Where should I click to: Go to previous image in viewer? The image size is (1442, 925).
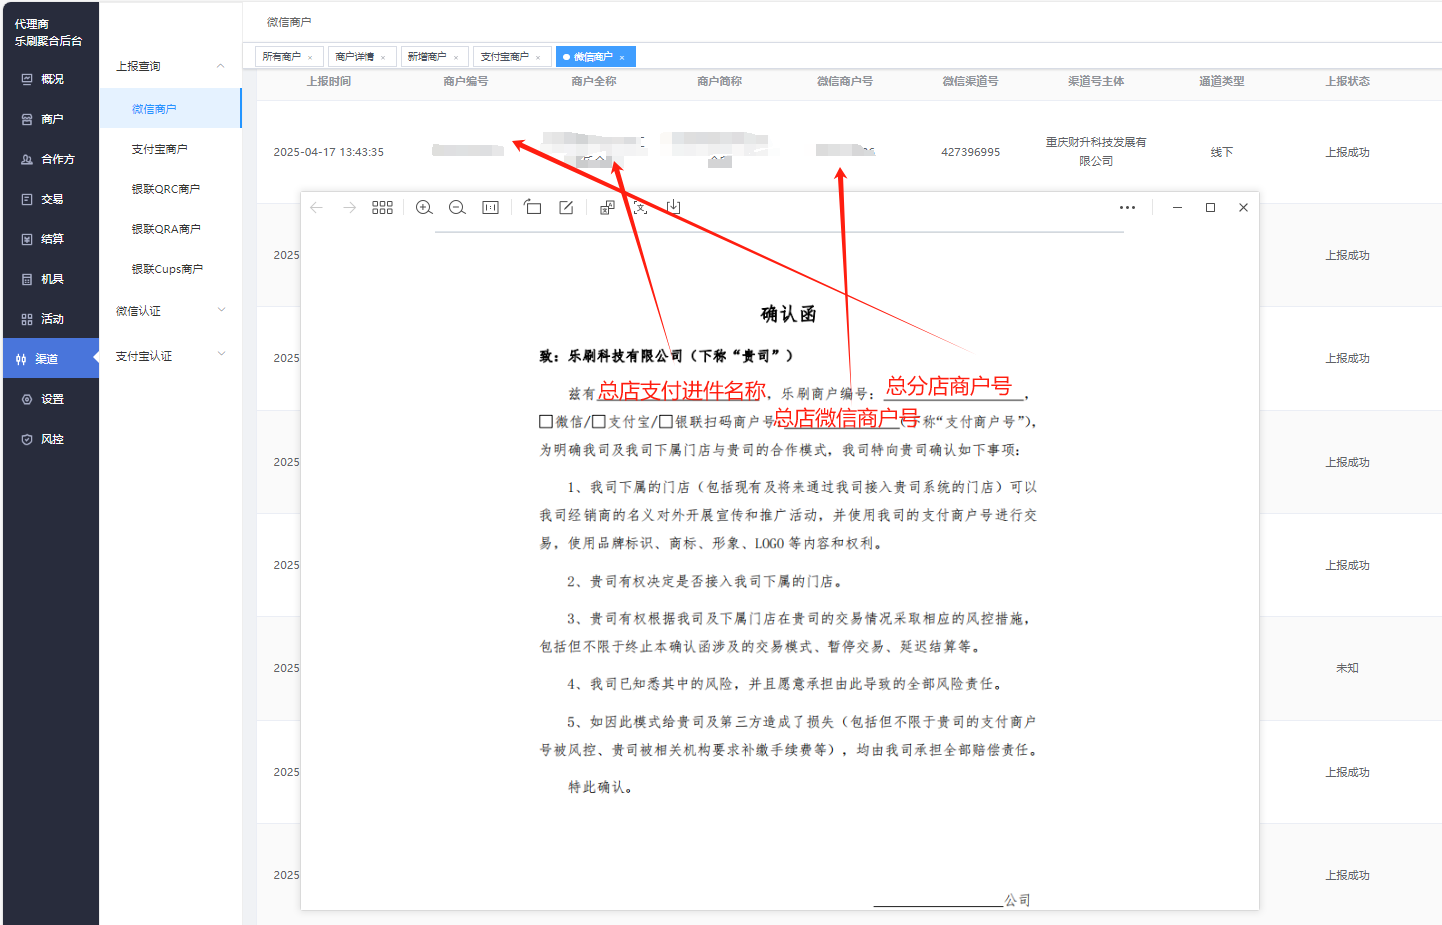317,207
